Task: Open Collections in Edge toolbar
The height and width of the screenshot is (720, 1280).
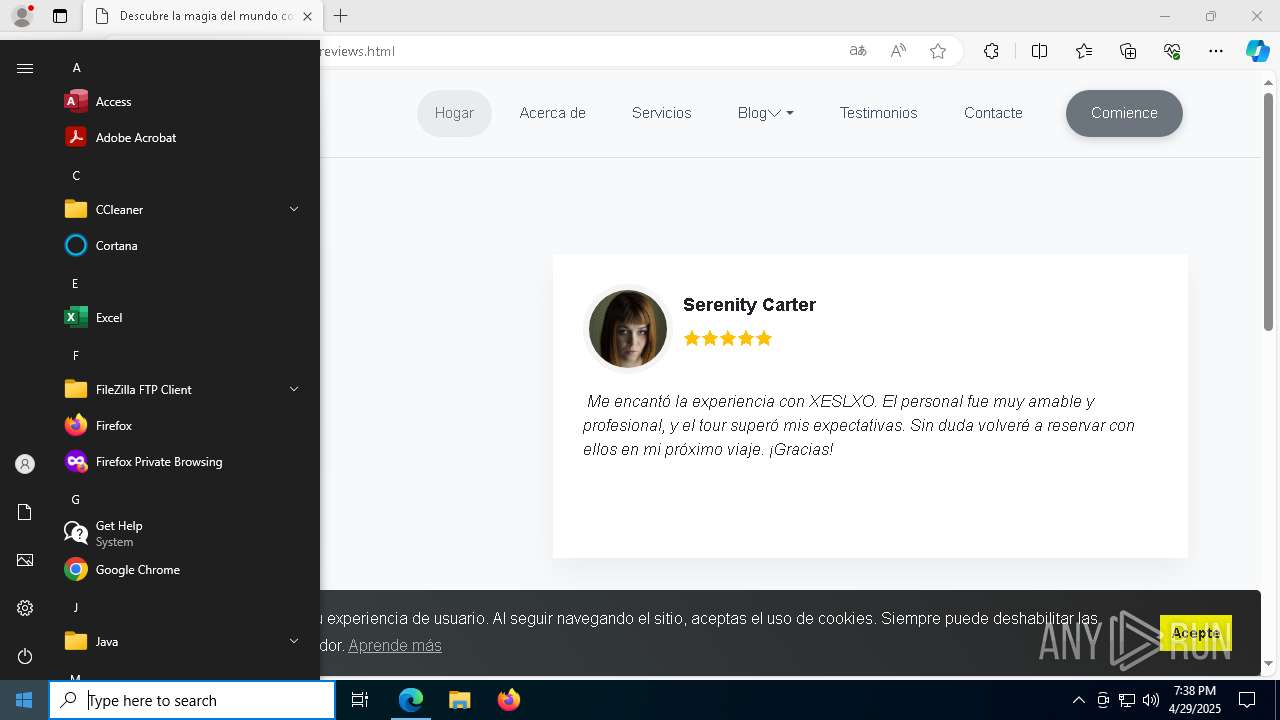Action: (x=1128, y=51)
